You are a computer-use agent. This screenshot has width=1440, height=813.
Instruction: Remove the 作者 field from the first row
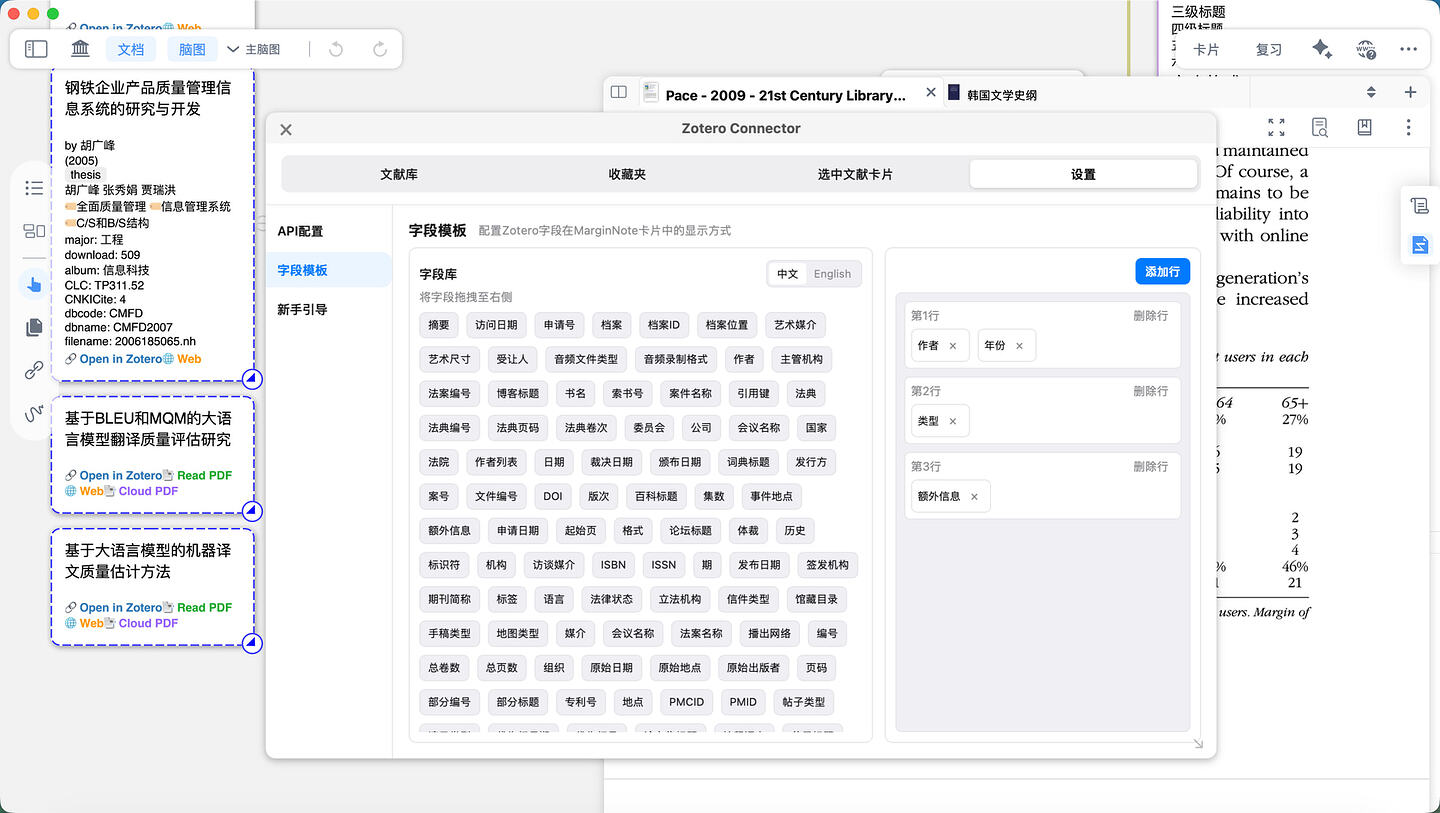point(953,345)
